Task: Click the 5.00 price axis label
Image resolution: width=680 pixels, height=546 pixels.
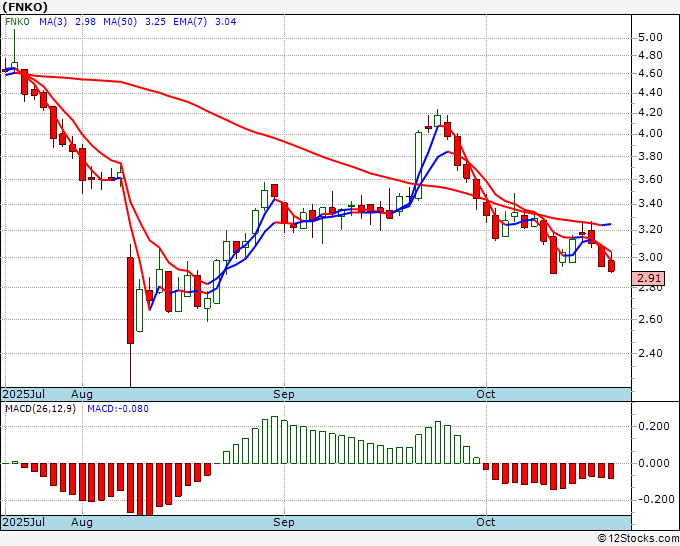Action: pyautogui.click(x=650, y=38)
